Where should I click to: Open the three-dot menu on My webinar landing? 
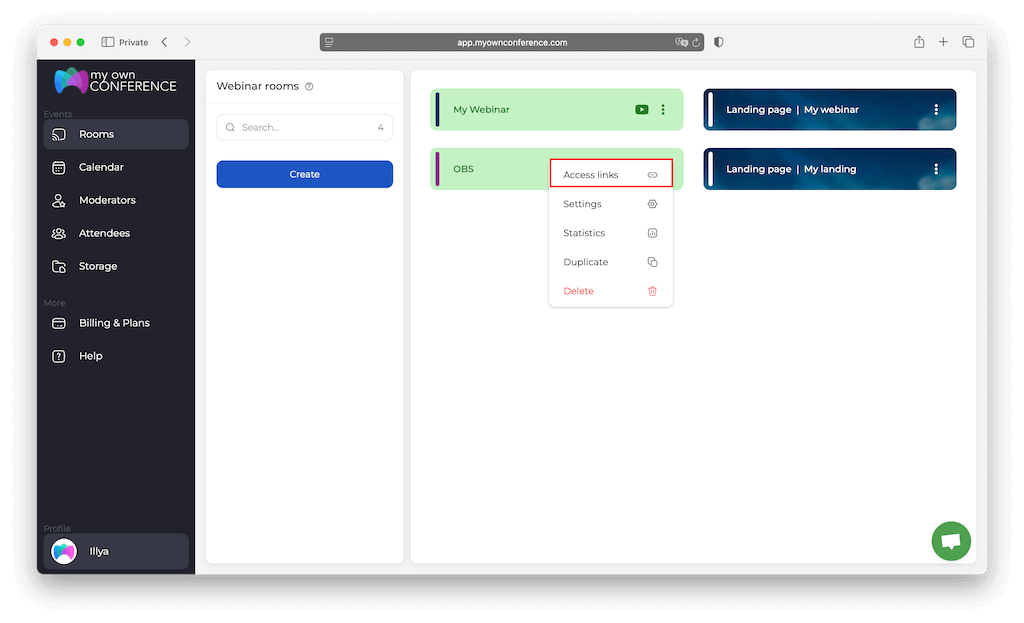(x=936, y=110)
